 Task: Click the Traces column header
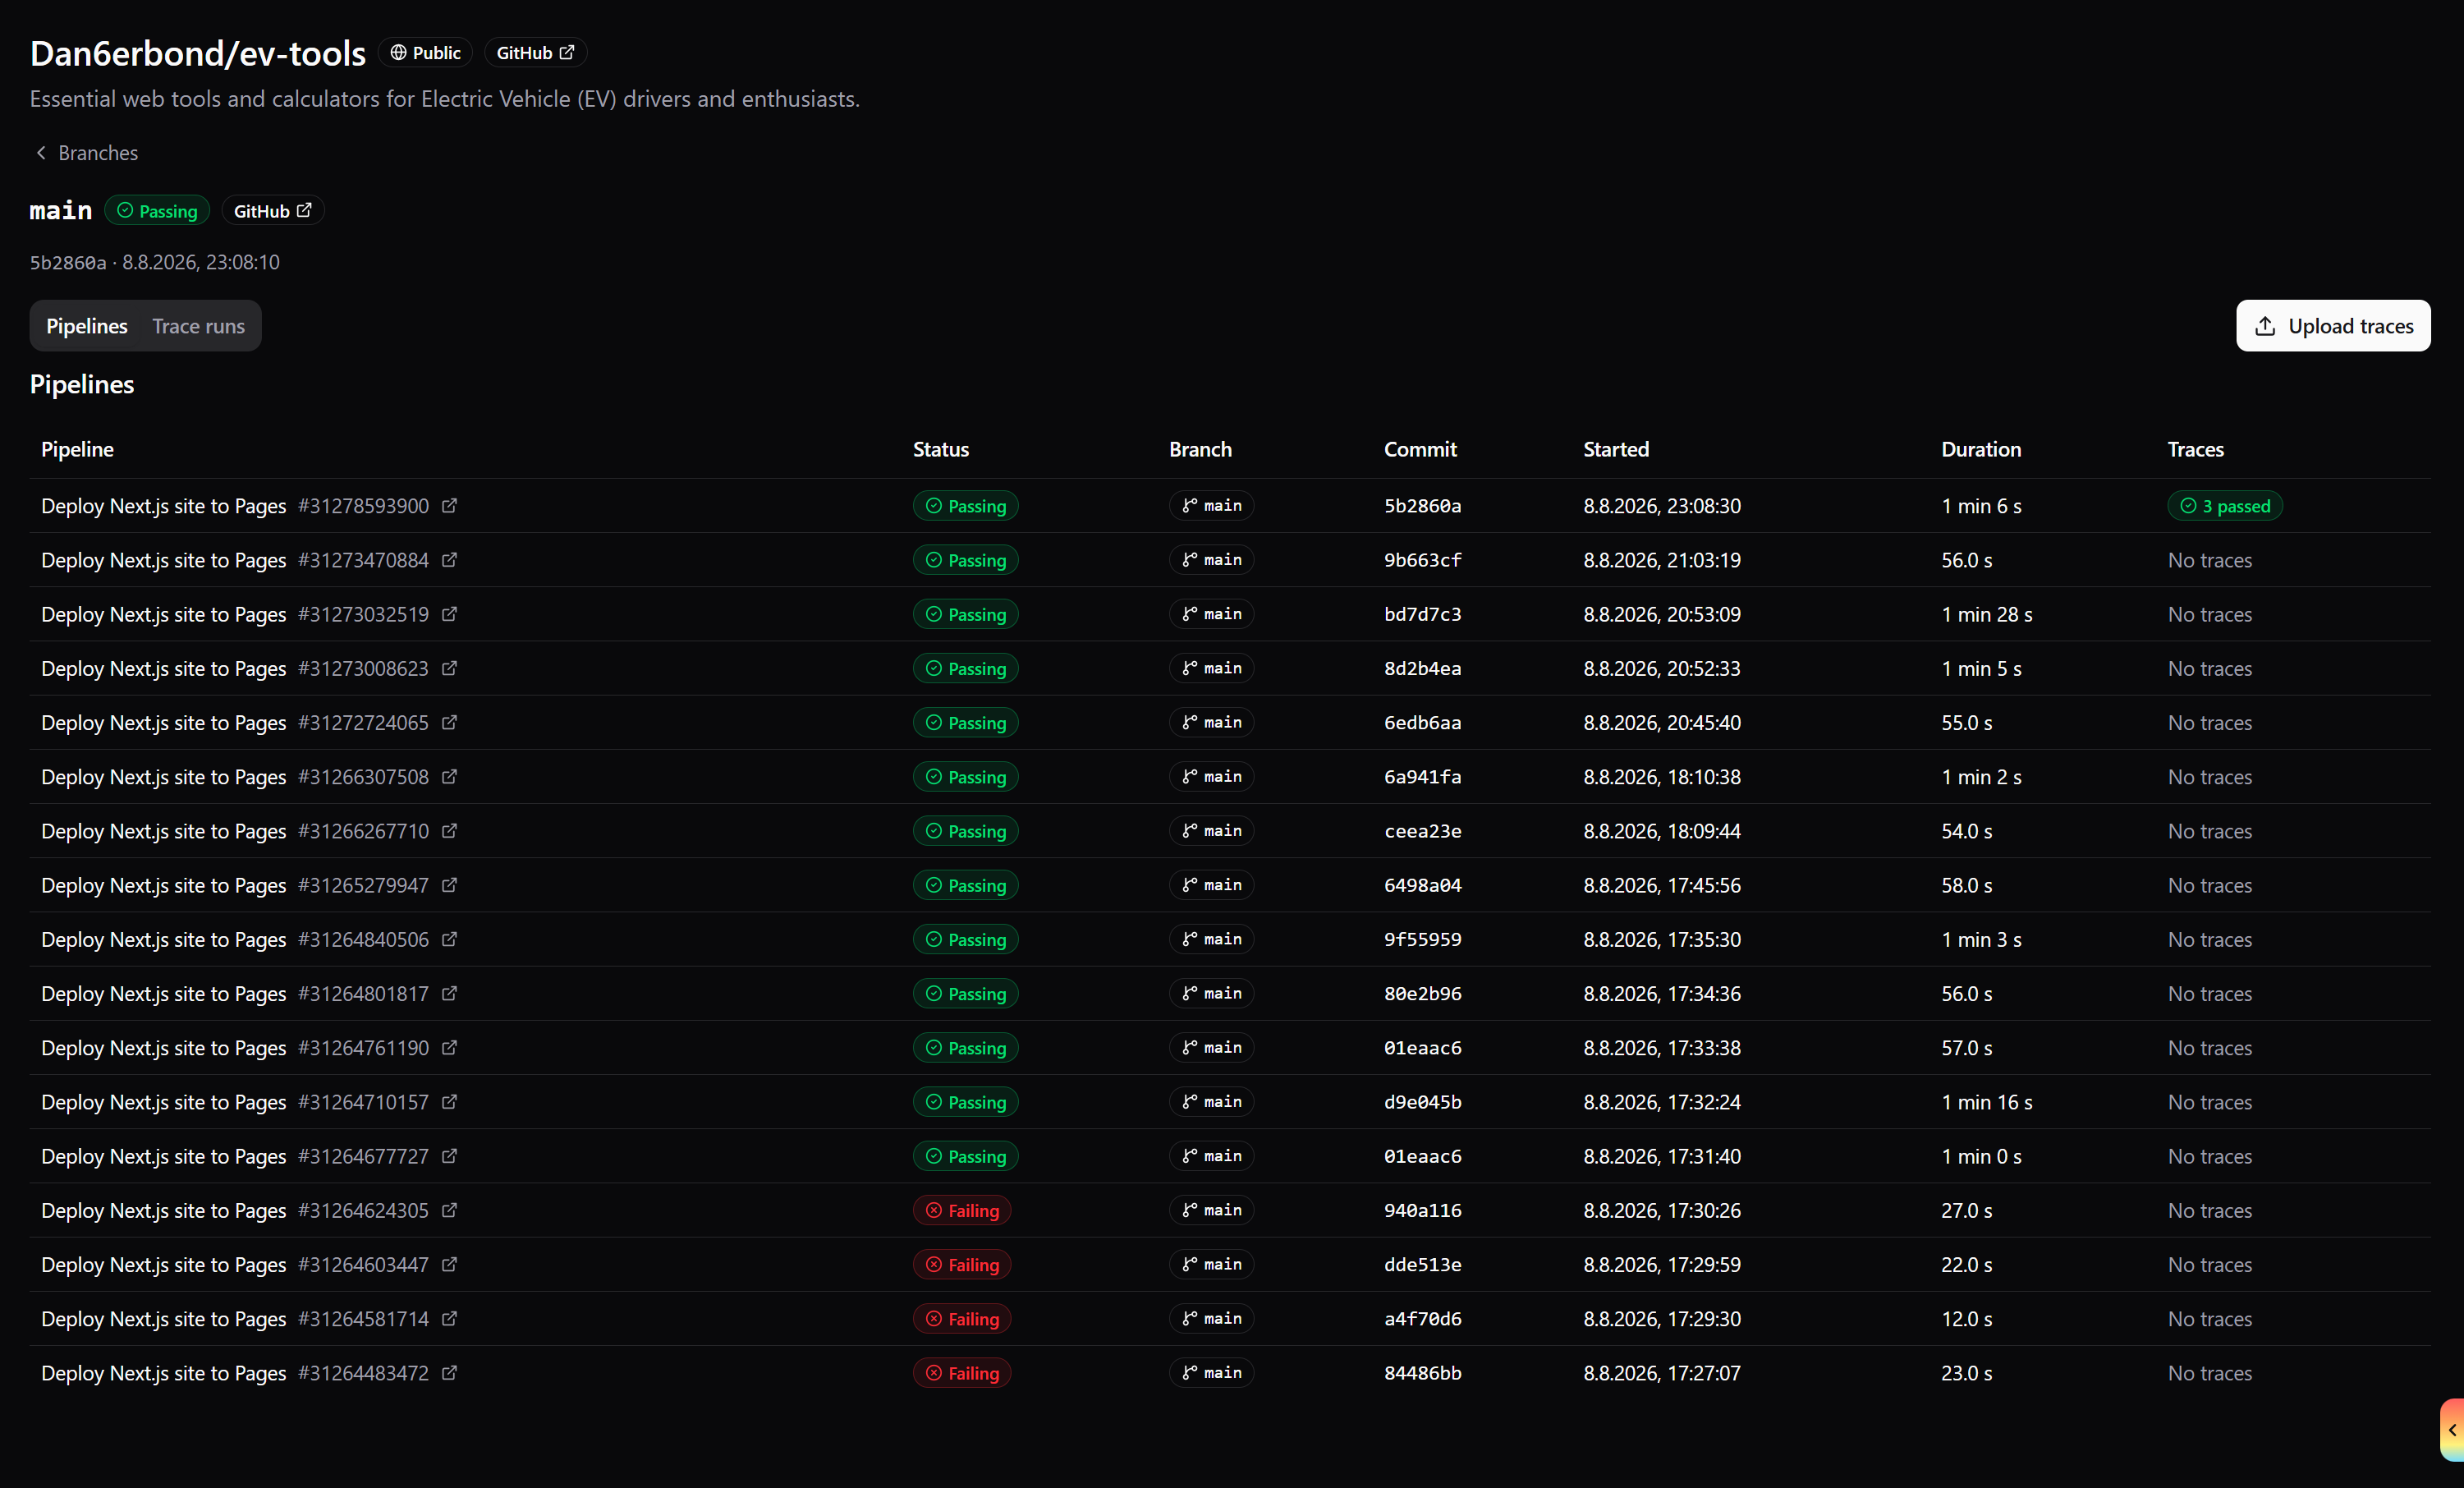(2195, 450)
